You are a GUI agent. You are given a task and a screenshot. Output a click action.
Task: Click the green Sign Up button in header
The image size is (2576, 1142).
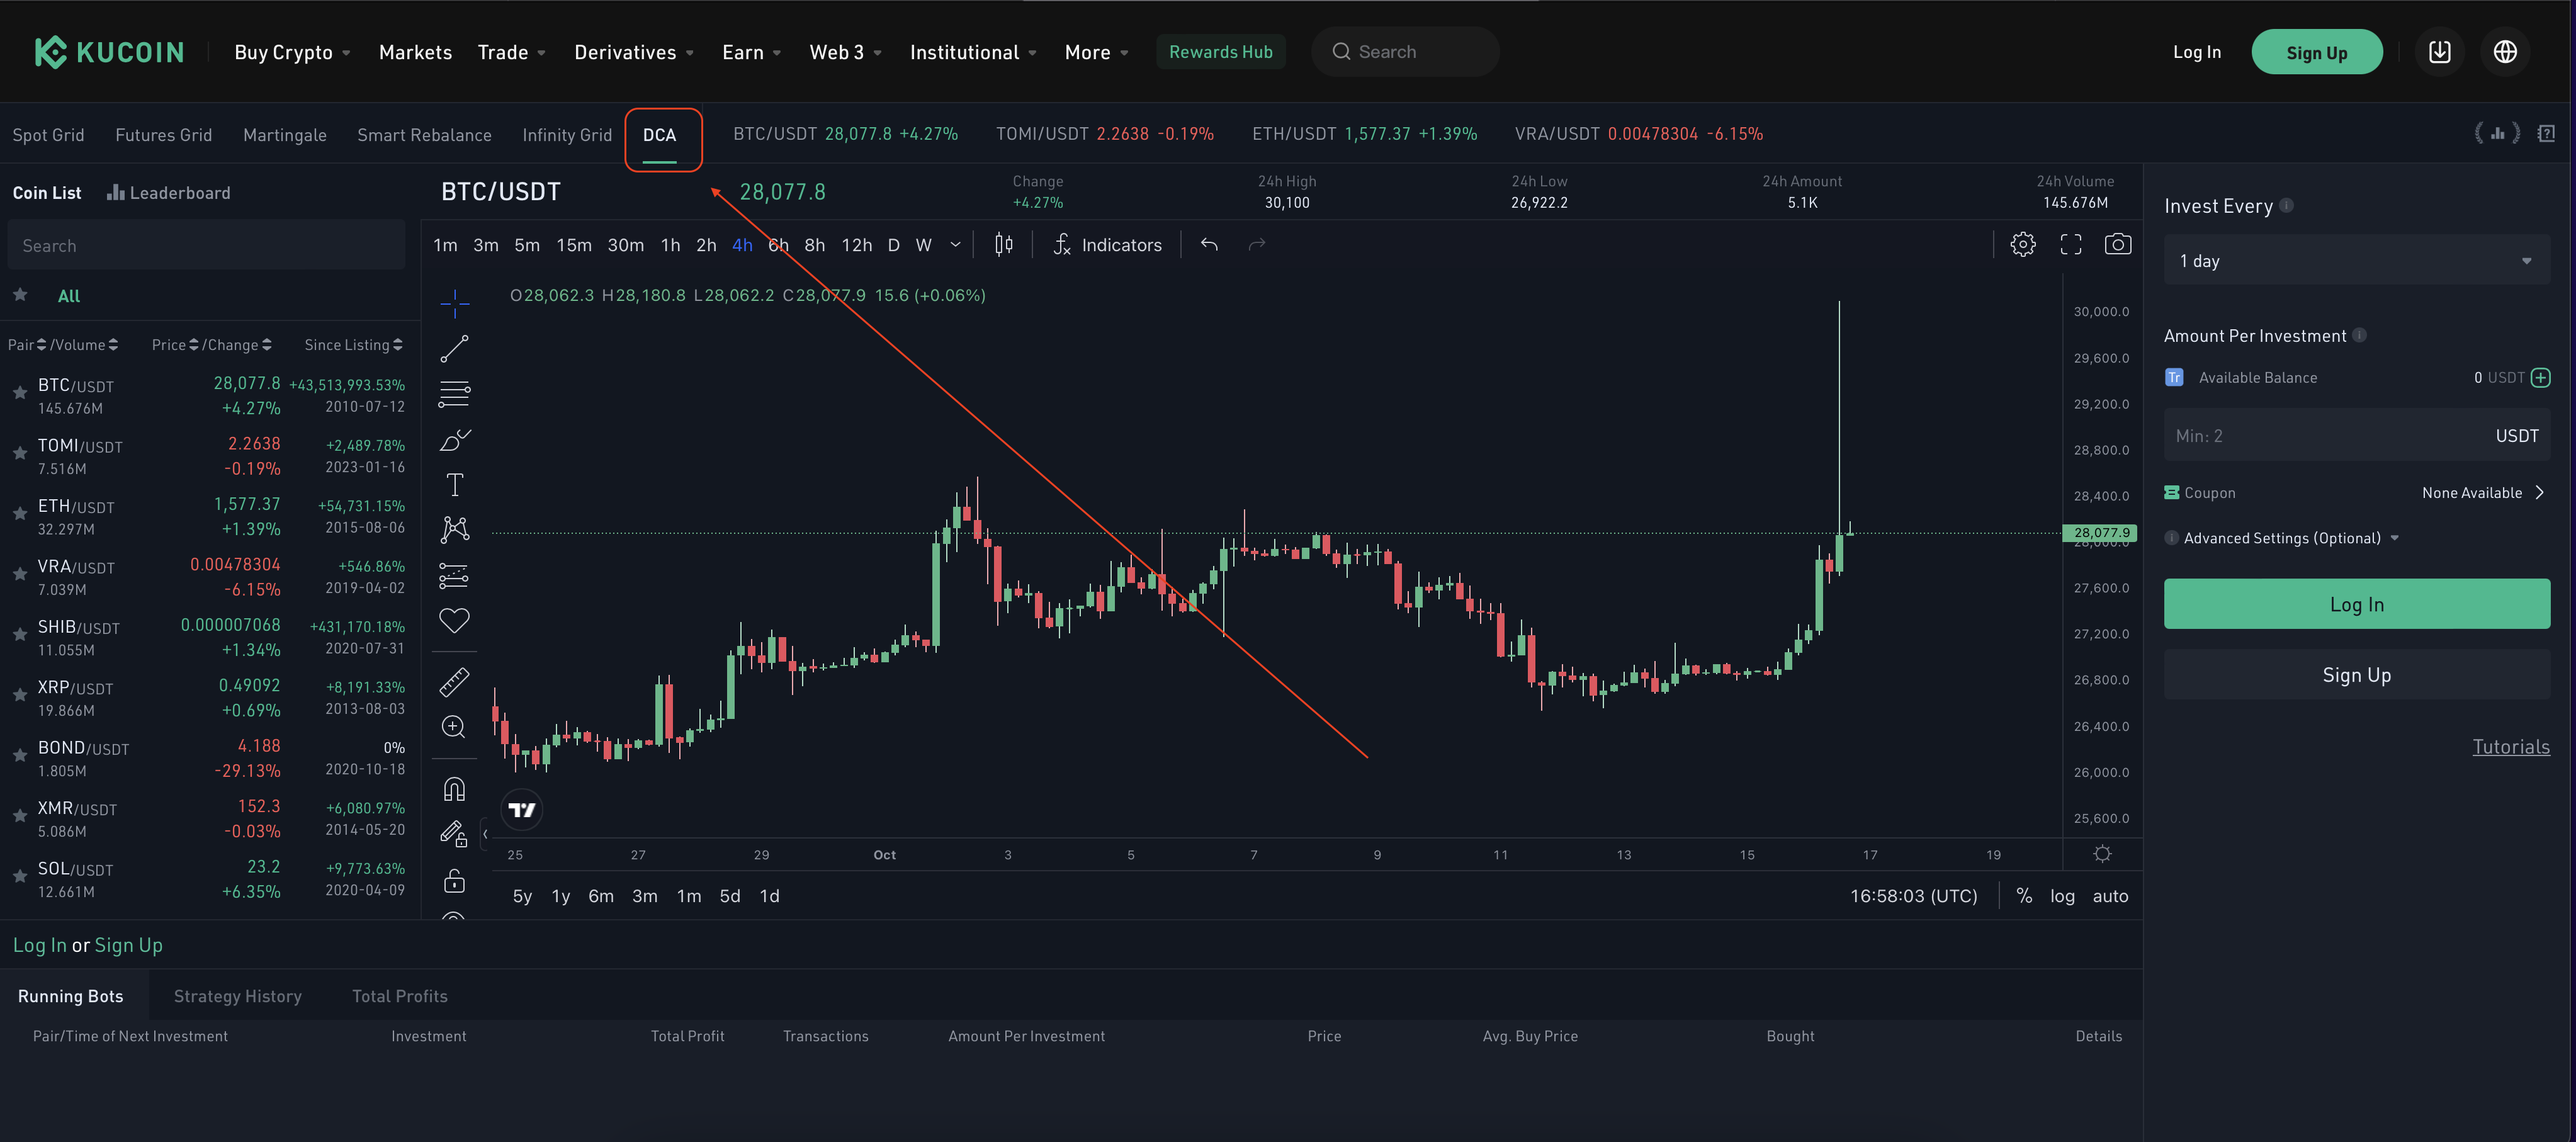2316,52
